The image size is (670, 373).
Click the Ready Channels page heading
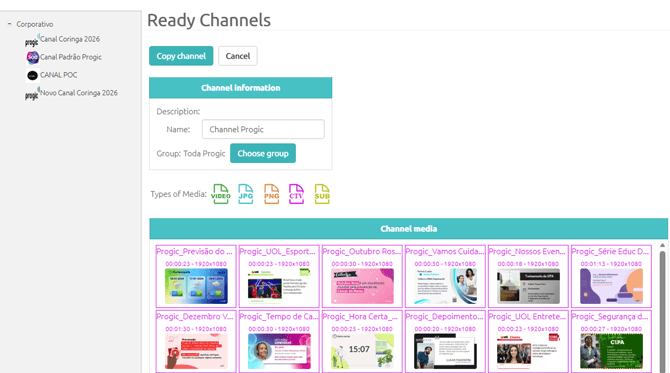pos(209,21)
